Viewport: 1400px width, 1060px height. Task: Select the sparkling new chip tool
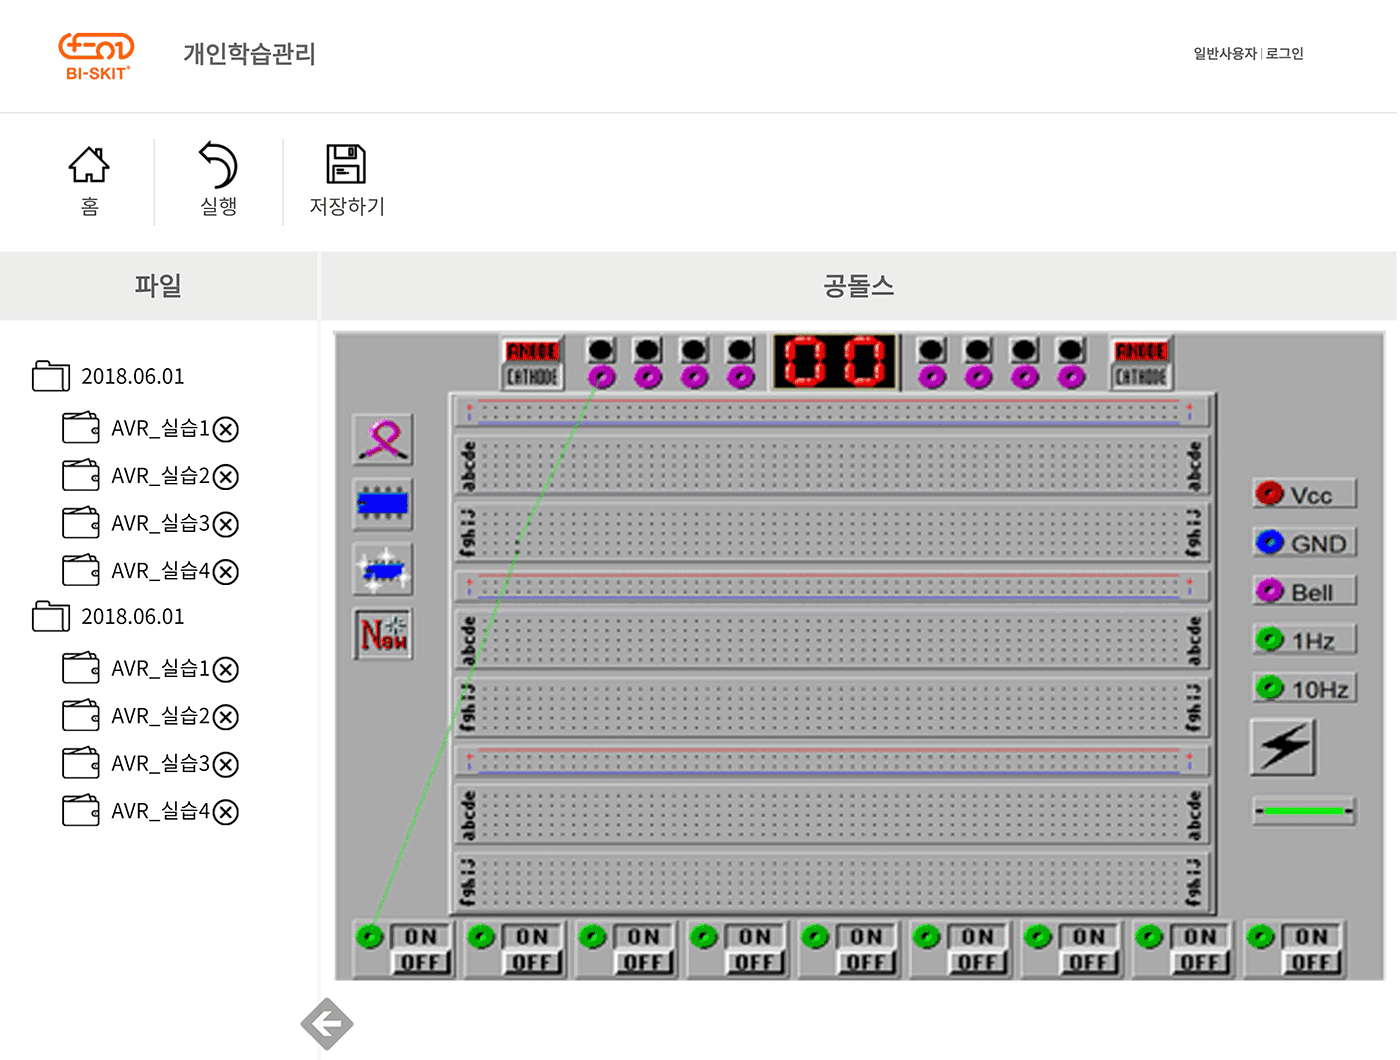(383, 570)
